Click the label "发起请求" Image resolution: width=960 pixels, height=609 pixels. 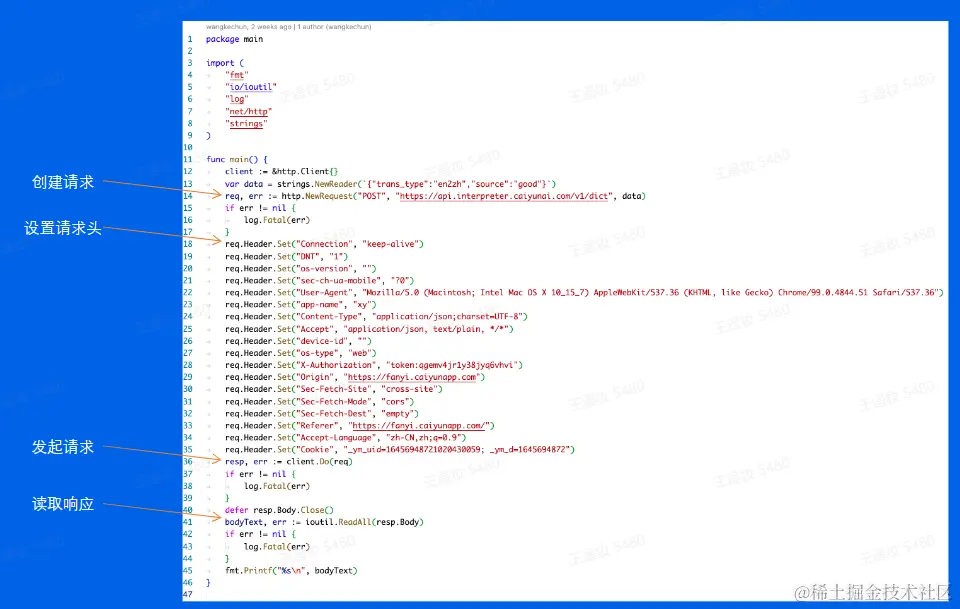click(63, 447)
